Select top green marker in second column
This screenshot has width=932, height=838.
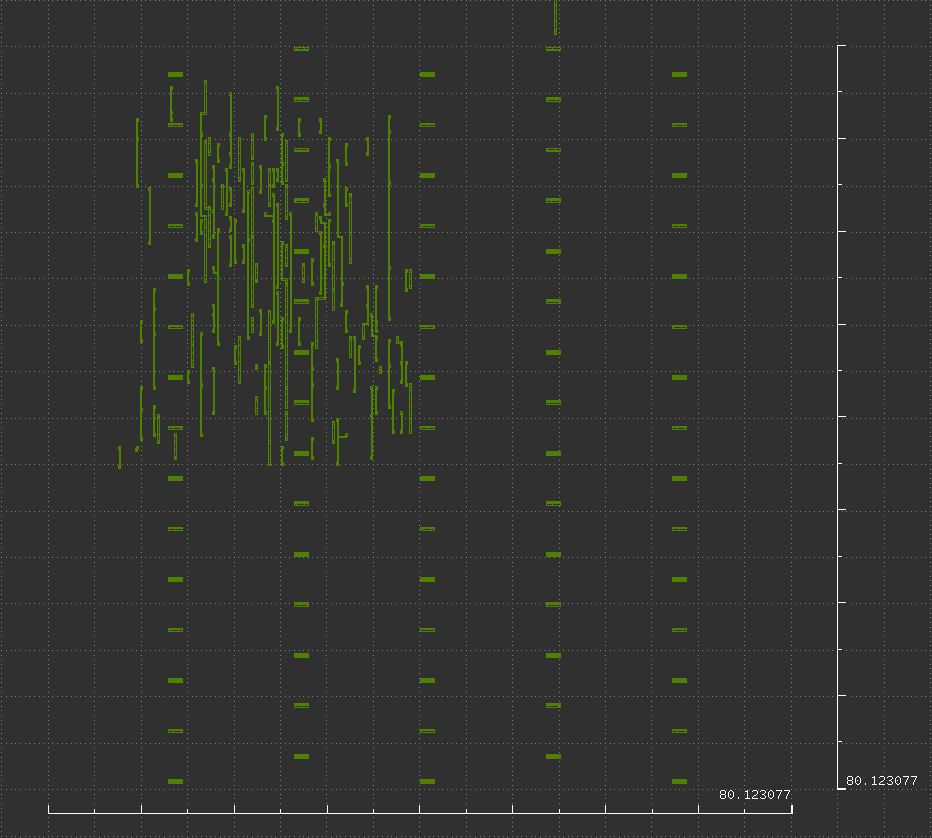pos(301,48)
